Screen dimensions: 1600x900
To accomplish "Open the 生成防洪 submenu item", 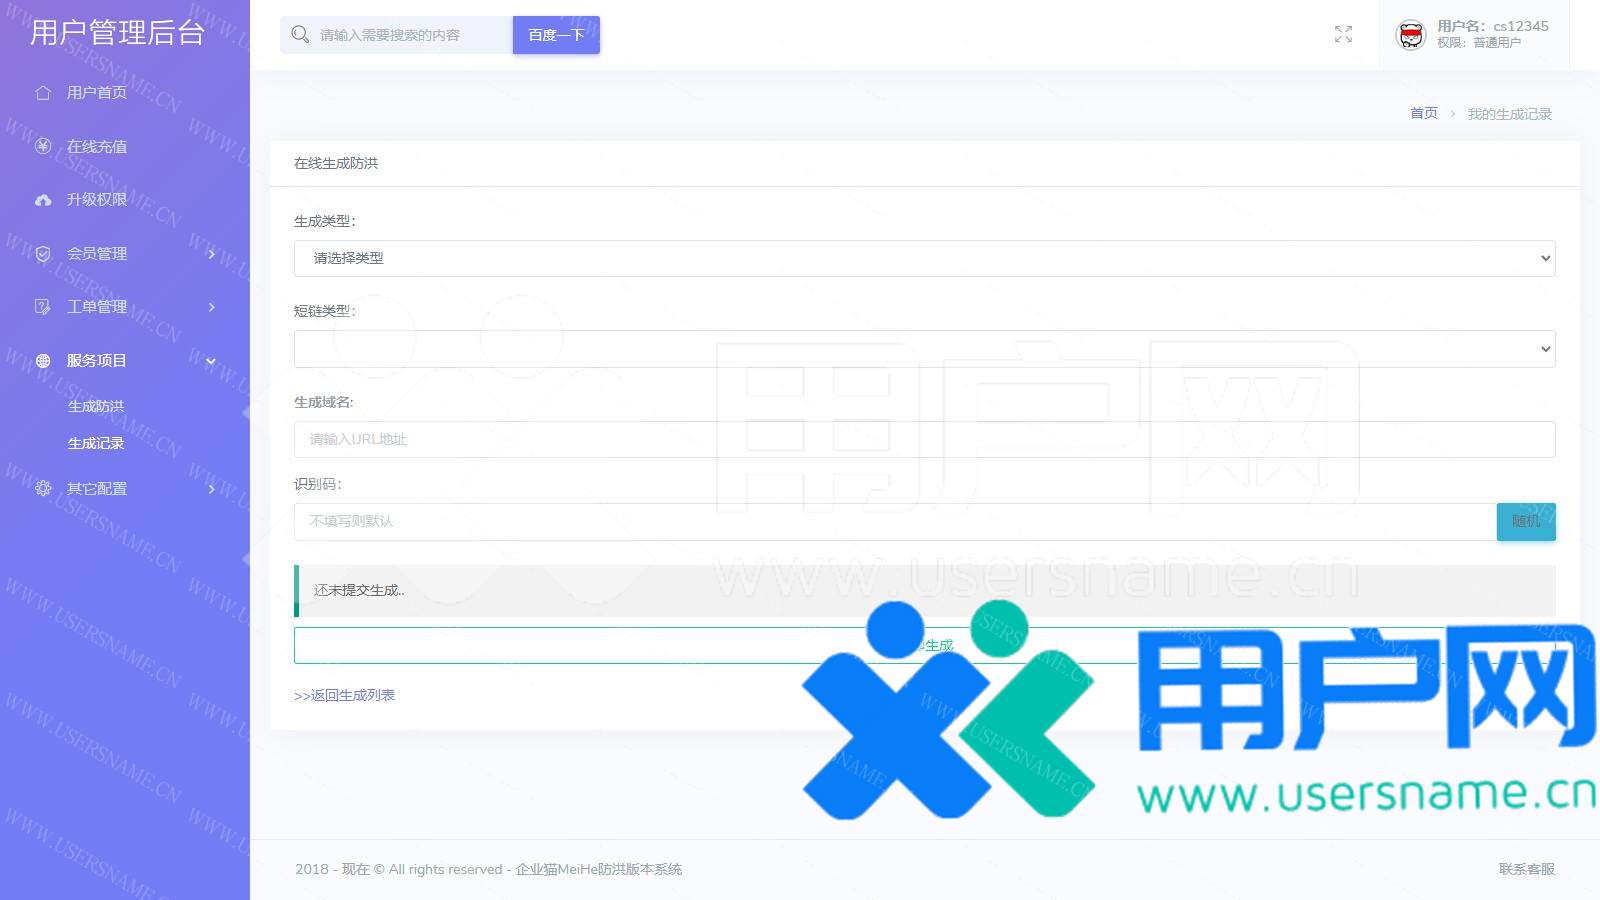I will pos(96,406).
